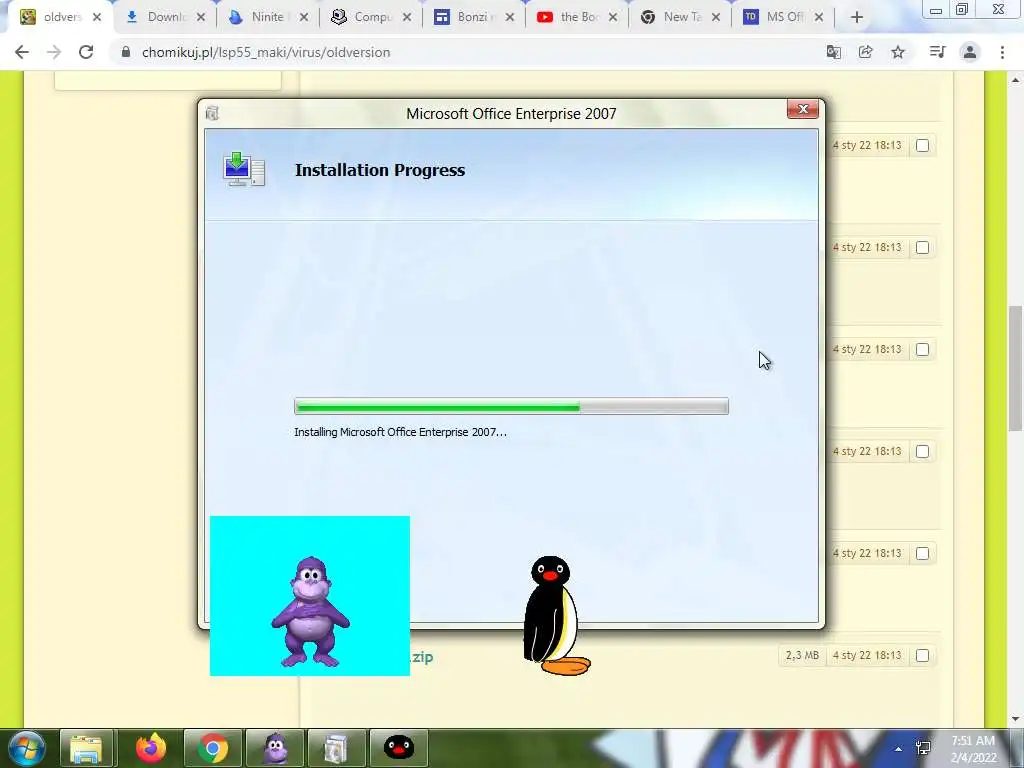Close the Bonzi tab
Screen dimensions: 1024x768
[x=510, y=17]
